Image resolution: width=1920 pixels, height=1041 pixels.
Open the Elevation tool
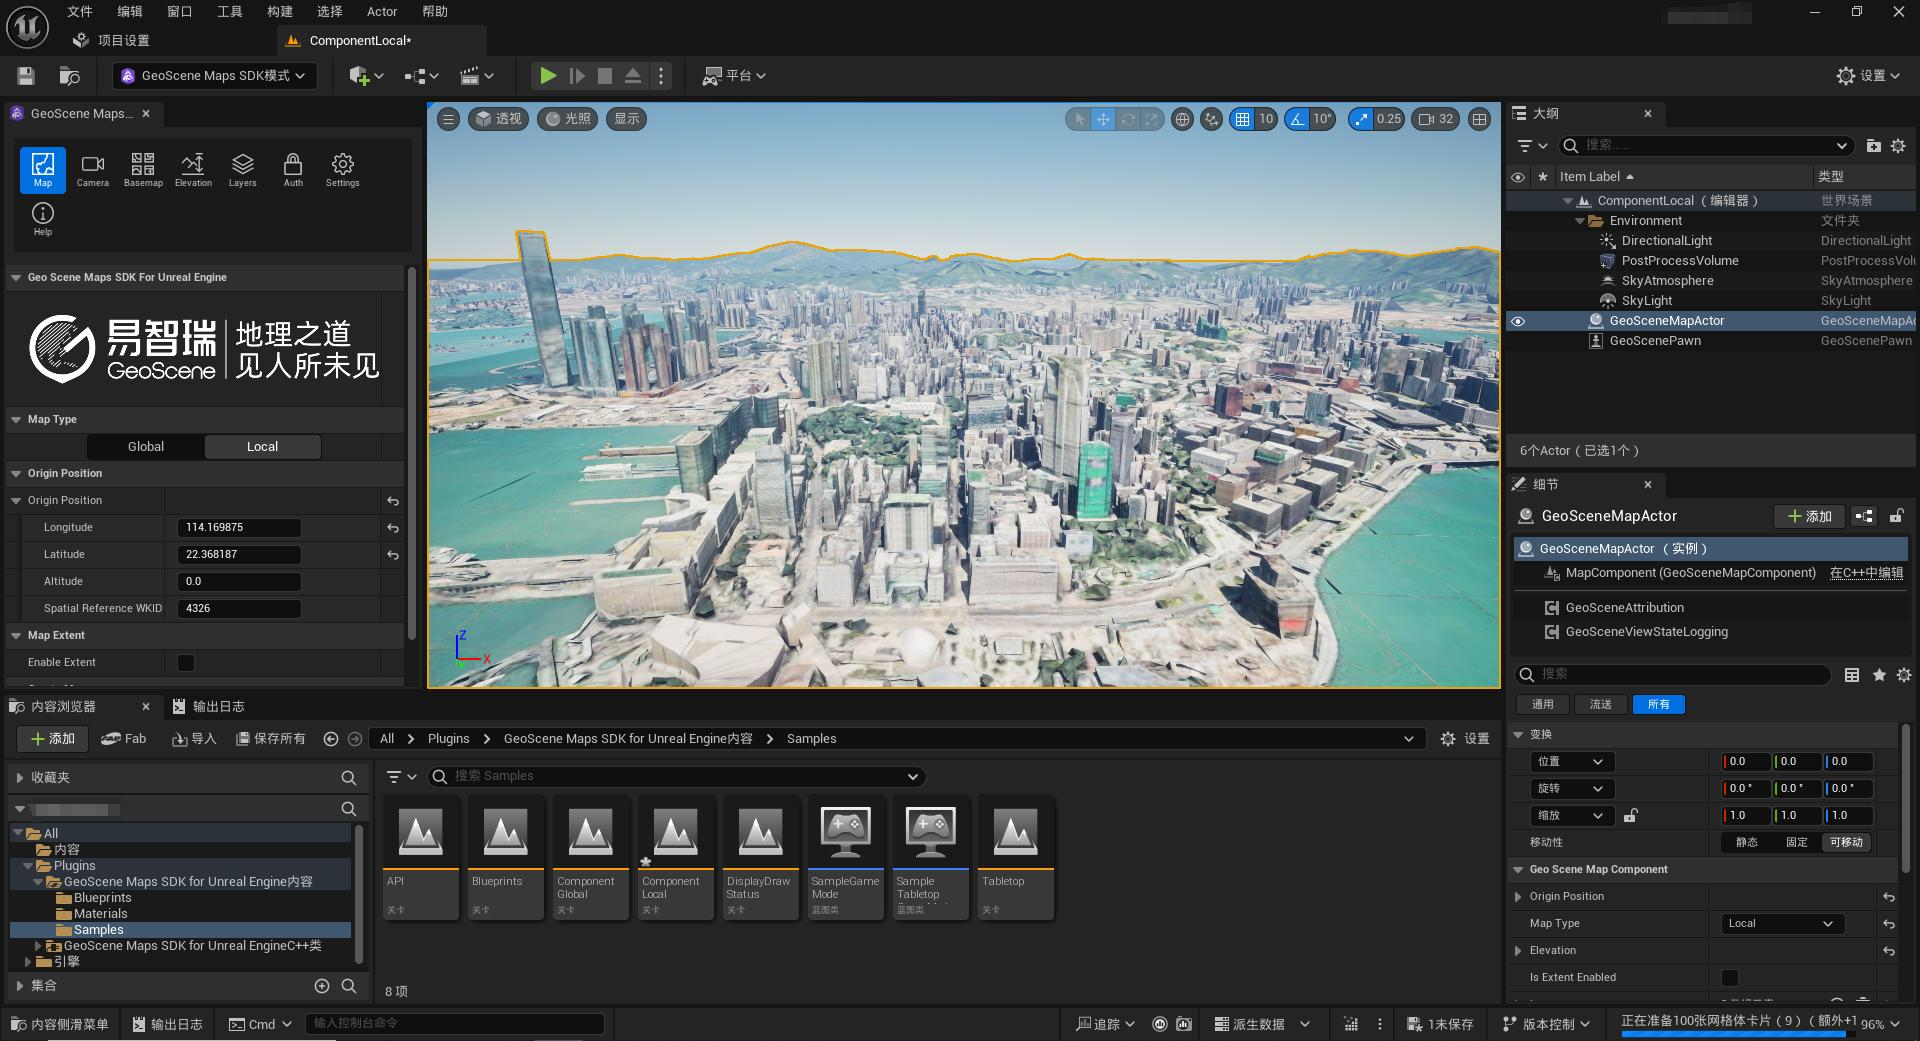click(x=193, y=169)
